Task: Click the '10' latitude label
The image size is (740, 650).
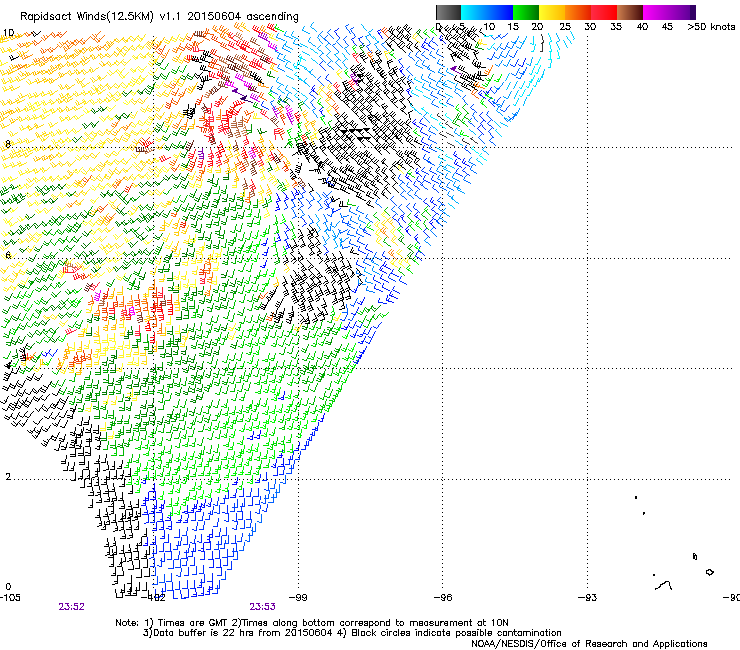Action: tap(8, 33)
